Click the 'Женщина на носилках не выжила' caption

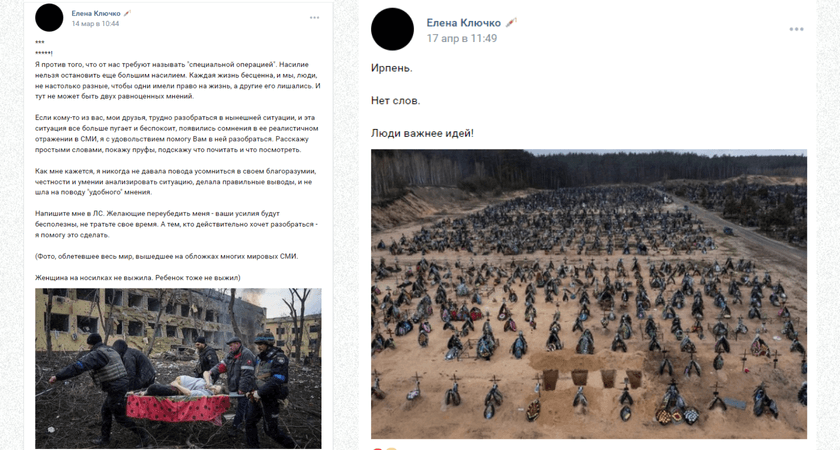pos(138,278)
